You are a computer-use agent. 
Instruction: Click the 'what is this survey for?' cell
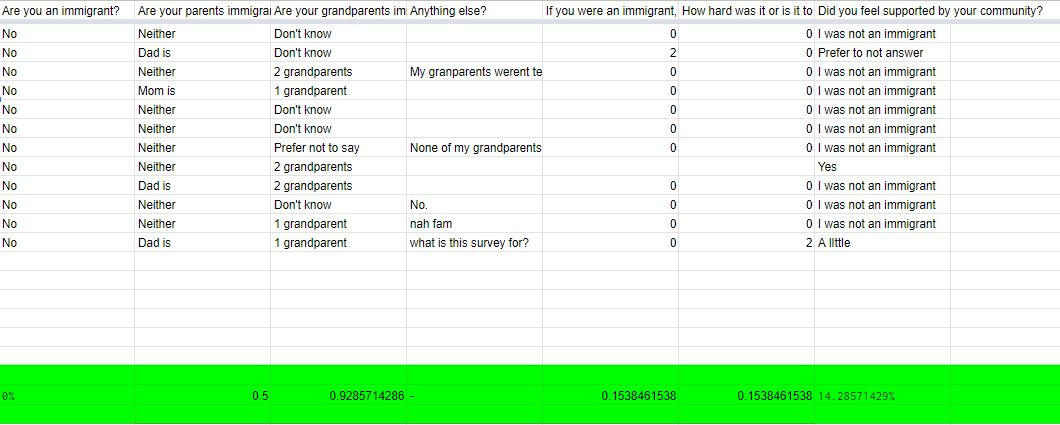pyautogui.click(x=474, y=243)
